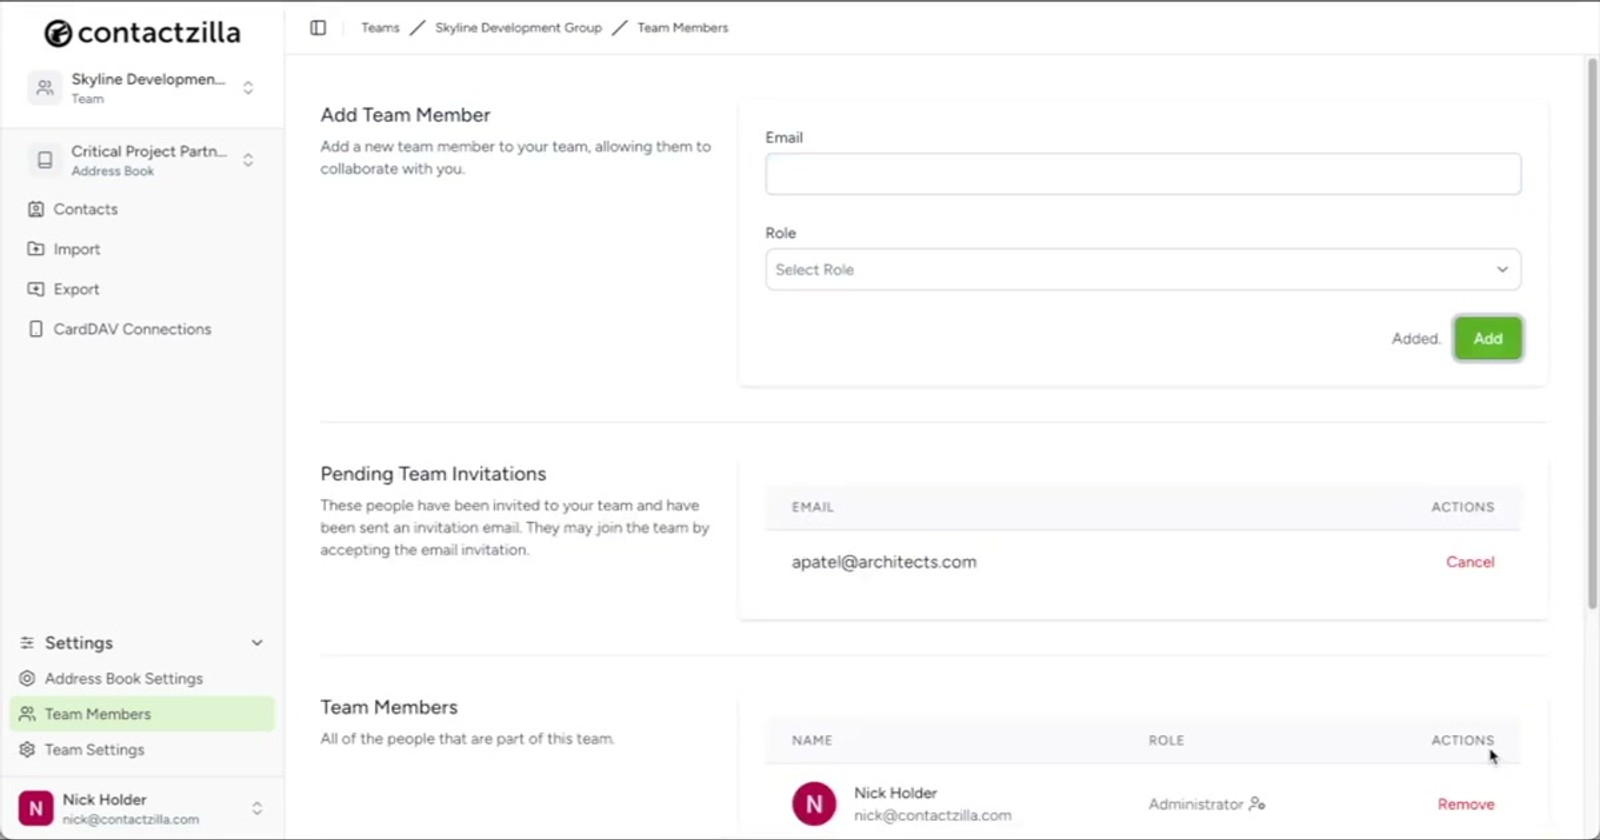This screenshot has height=840, width=1600.
Task: Select Team Members menu item
Action: 142,714
